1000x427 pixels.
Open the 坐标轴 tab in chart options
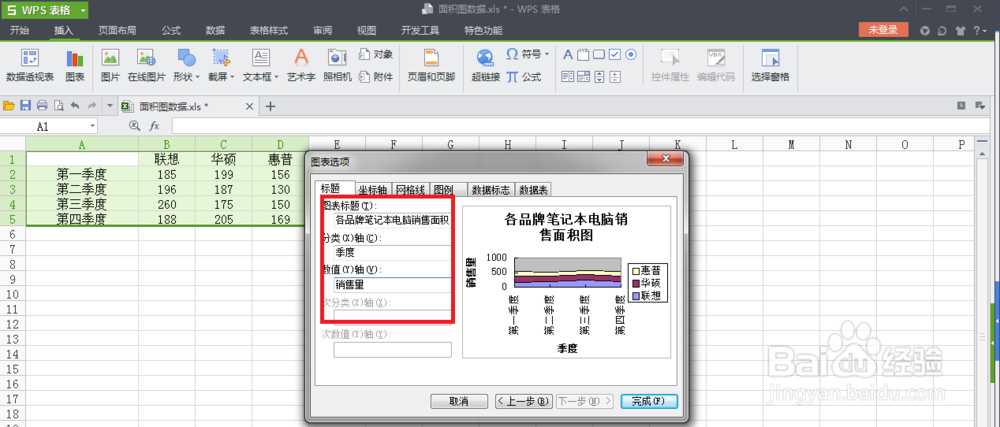(x=373, y=189)
